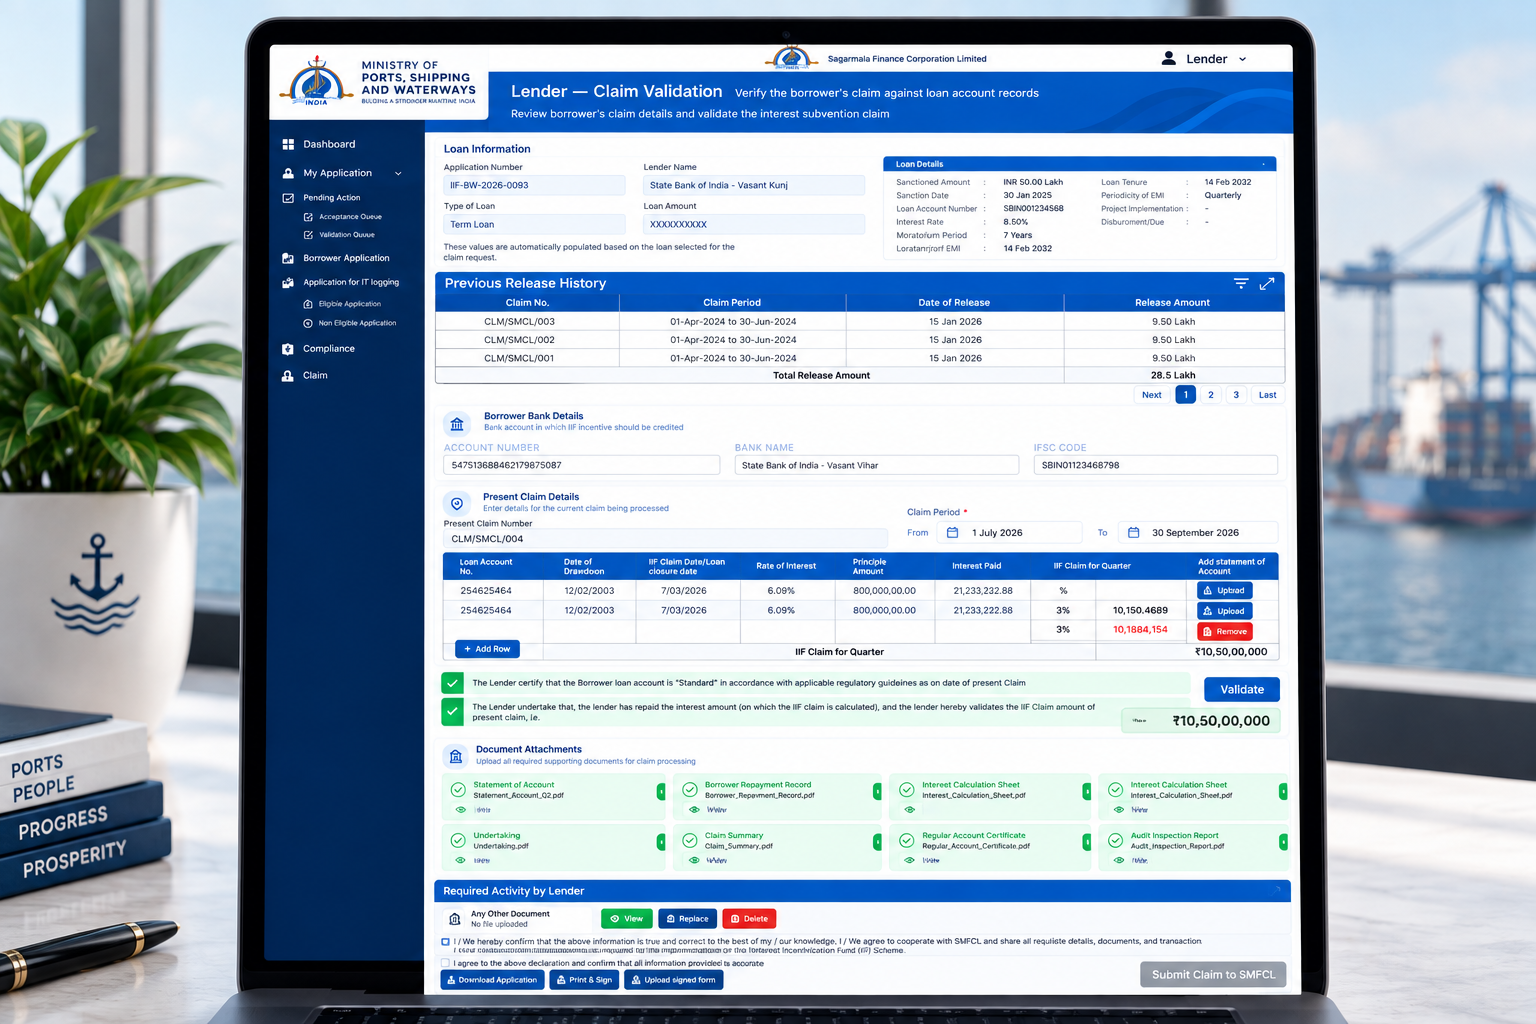The width and height of the screenshot is (1536, 1024).
Task: View Statement of Account via eye icon
Action: point(461,810)
